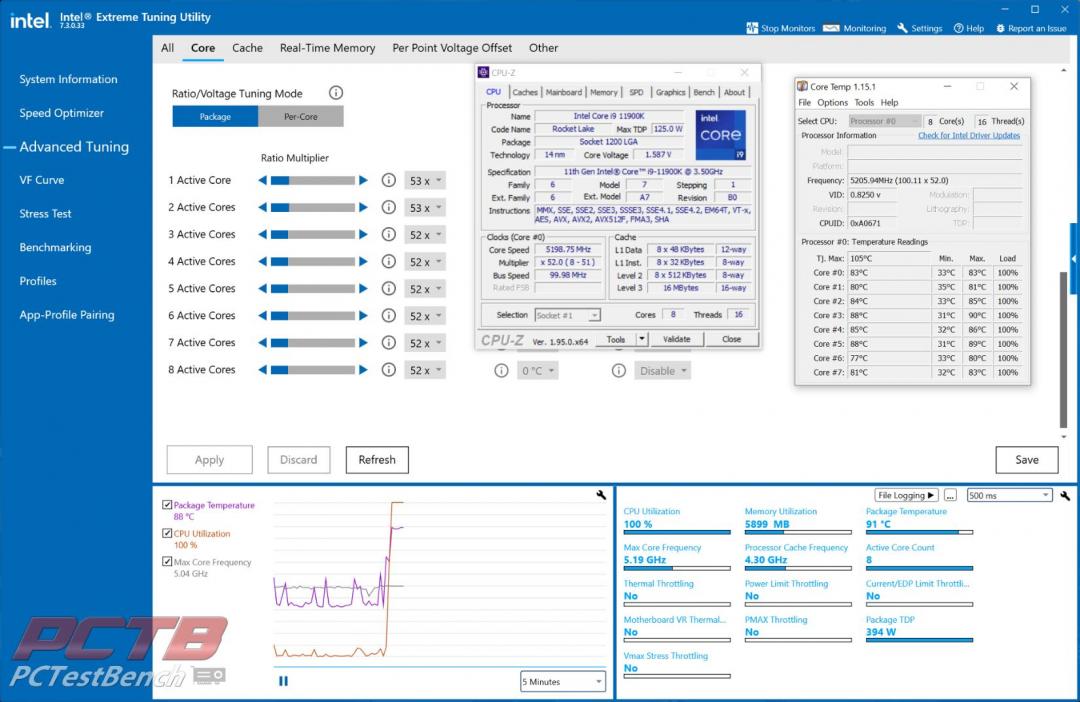1080x702 pixels.
Task: Open Help in the top bar
Action: (968, 28)
